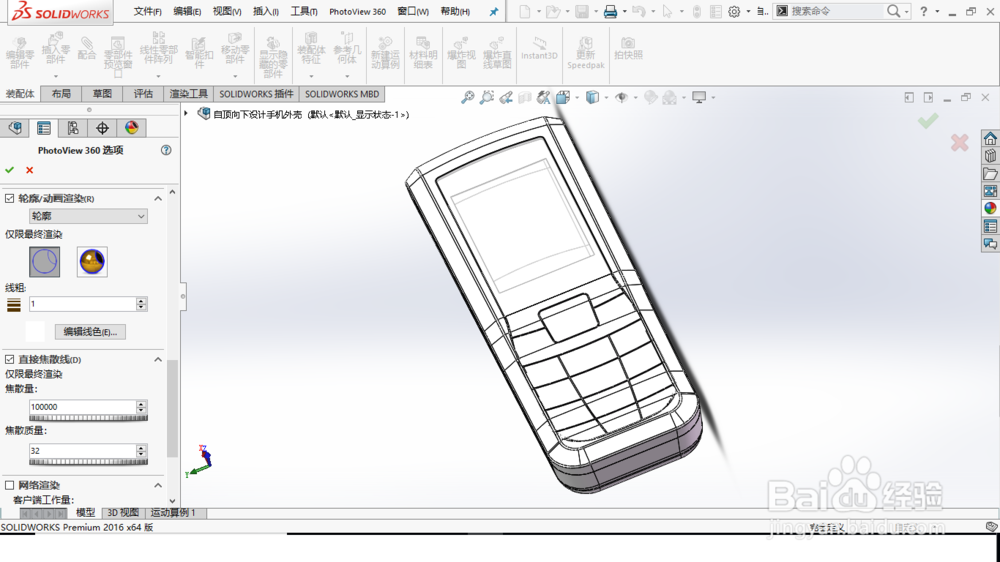The image size is (1000, 562).
Task: Switch to the 渲染工具 ribbon tab
Action: [x=188, y=94]
